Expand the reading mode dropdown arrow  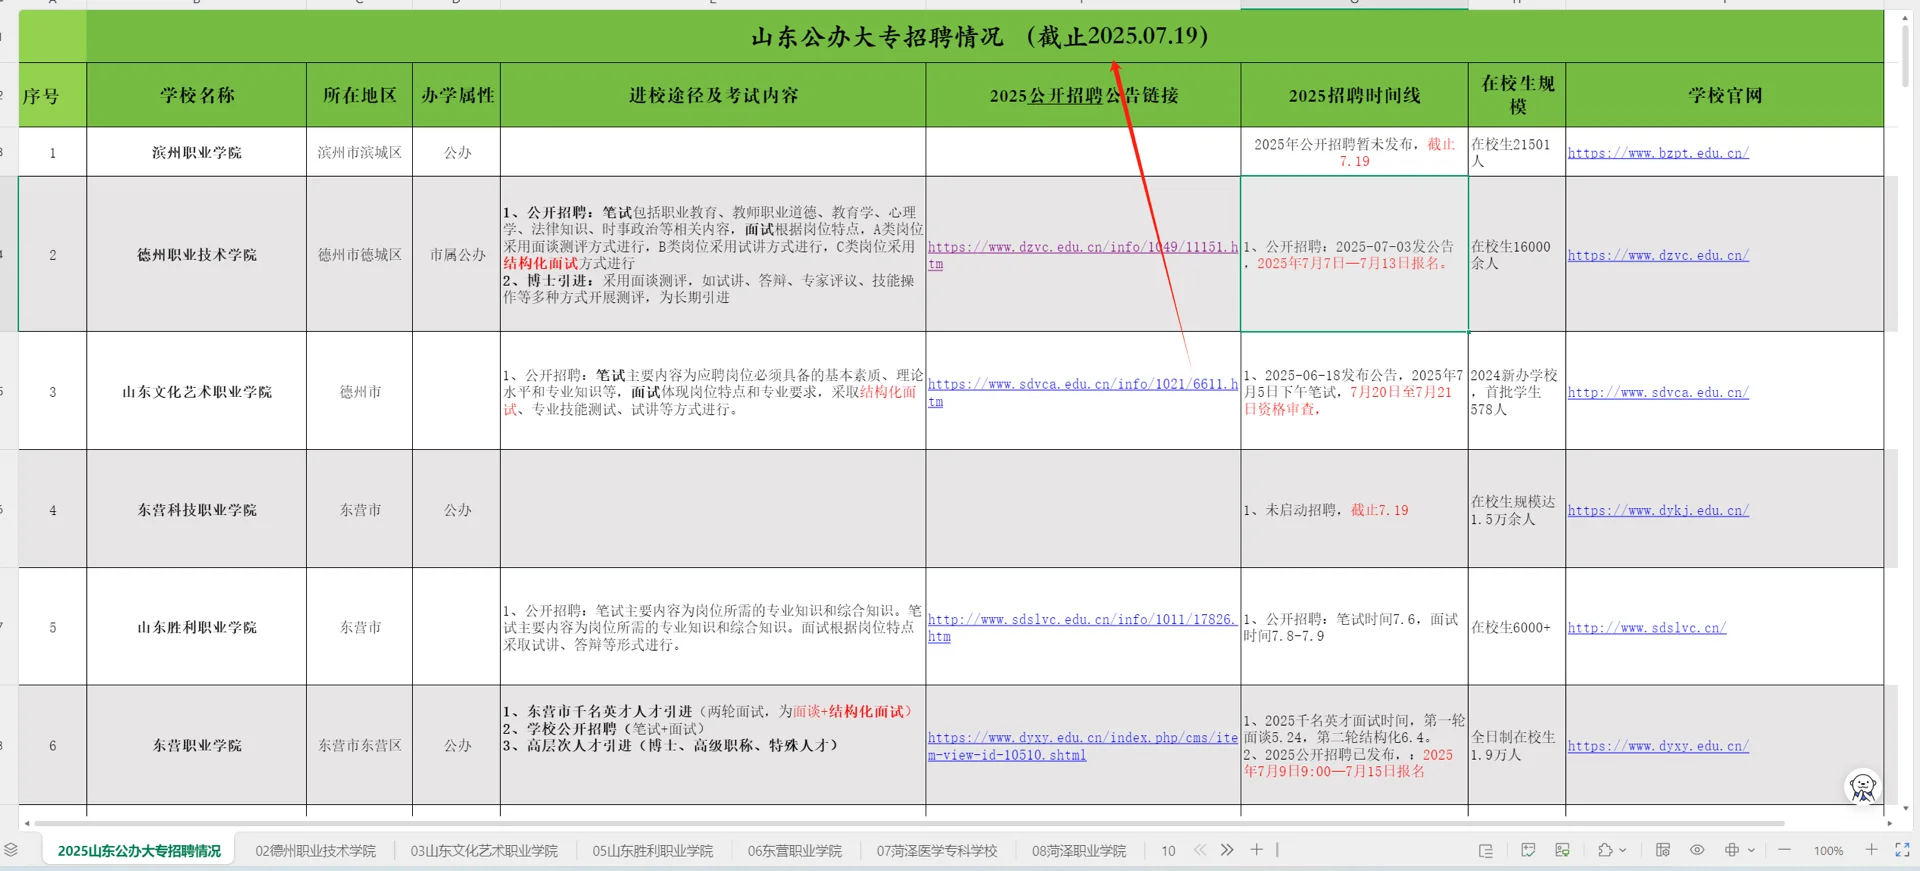(x=1751, y=850)
